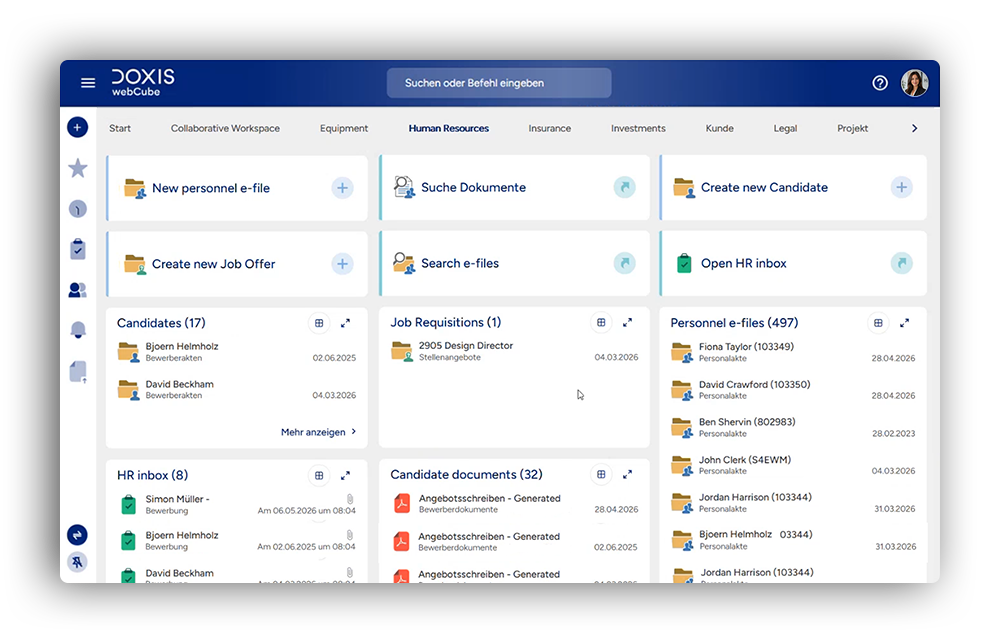Expand the Personnel e-files panel

[904, 323]
